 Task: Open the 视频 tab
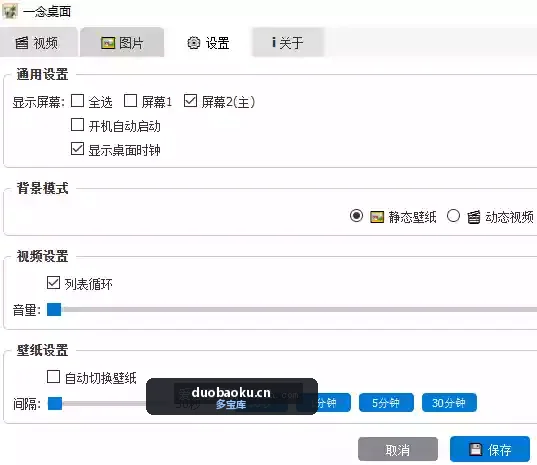point(38,42)
